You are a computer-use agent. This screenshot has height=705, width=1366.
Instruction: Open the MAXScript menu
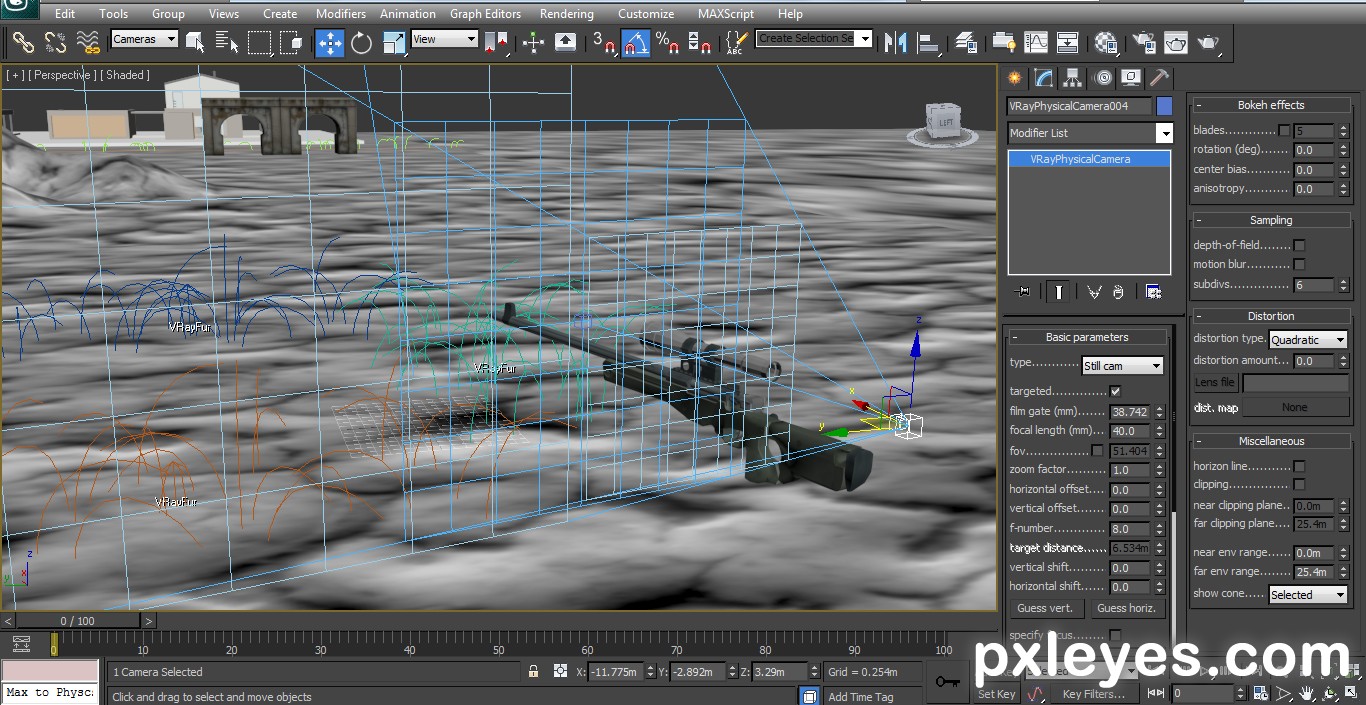click(x=728, y=14)
